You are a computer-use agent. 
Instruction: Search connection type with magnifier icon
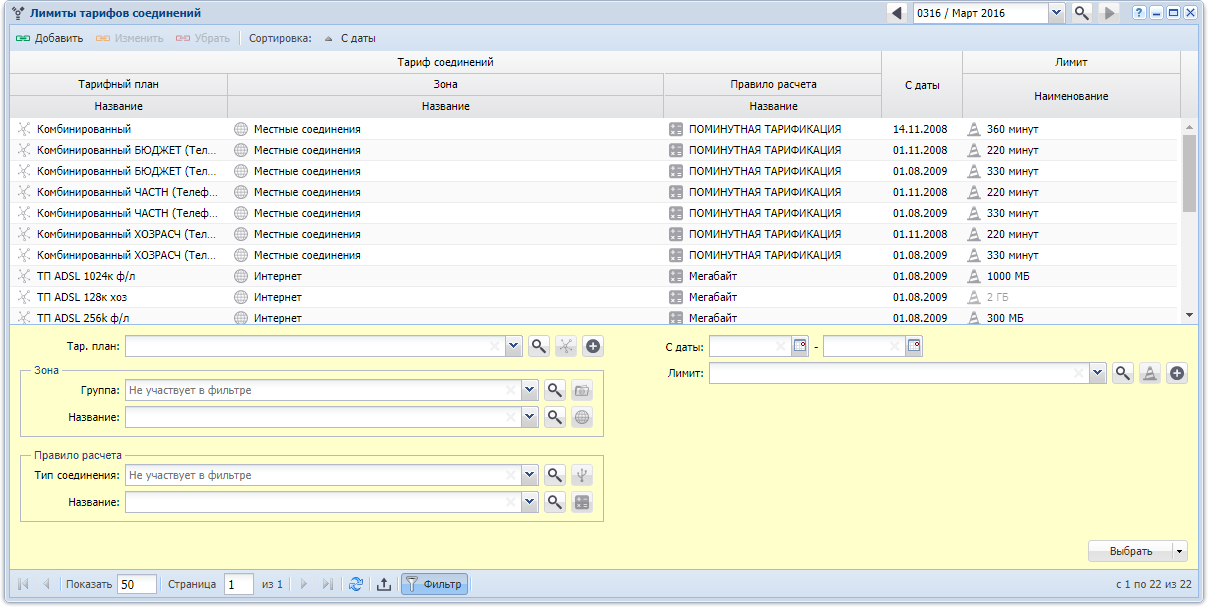(x=555, y=475)
